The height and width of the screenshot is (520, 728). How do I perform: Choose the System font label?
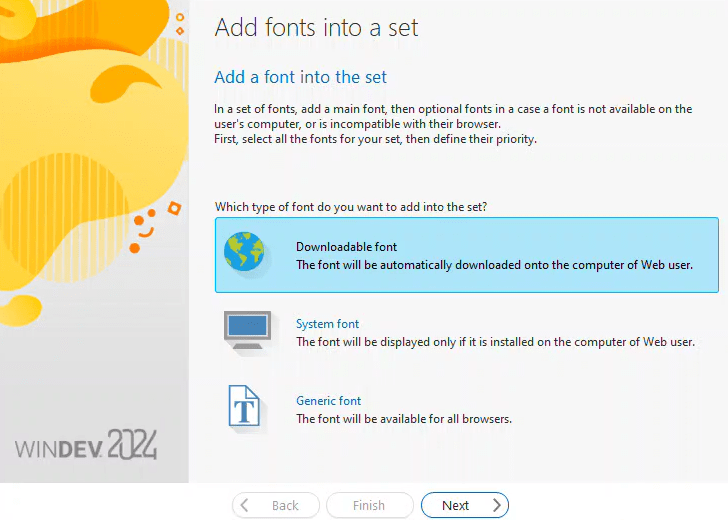coord(327,324)
